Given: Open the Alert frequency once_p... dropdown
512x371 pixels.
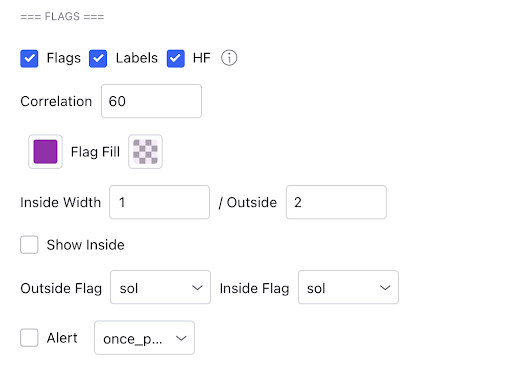Looking at the screenshot, I should [144, 338].
